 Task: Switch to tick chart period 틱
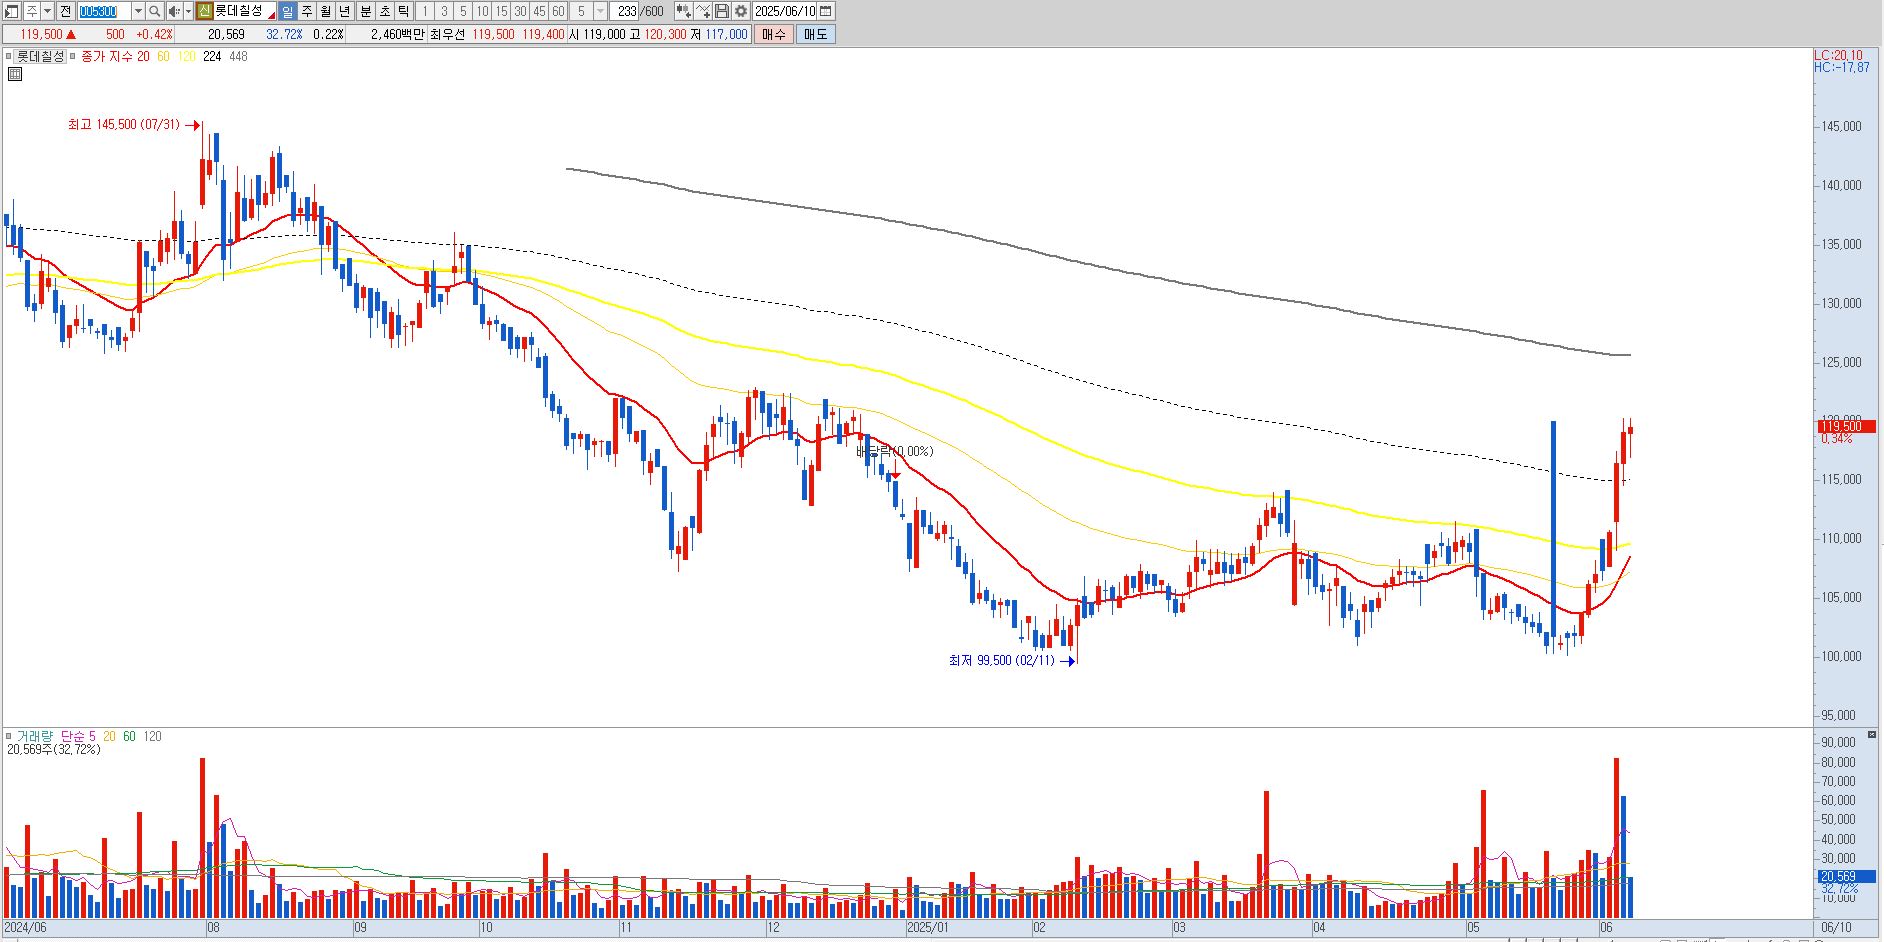click(x=403, y=11)
